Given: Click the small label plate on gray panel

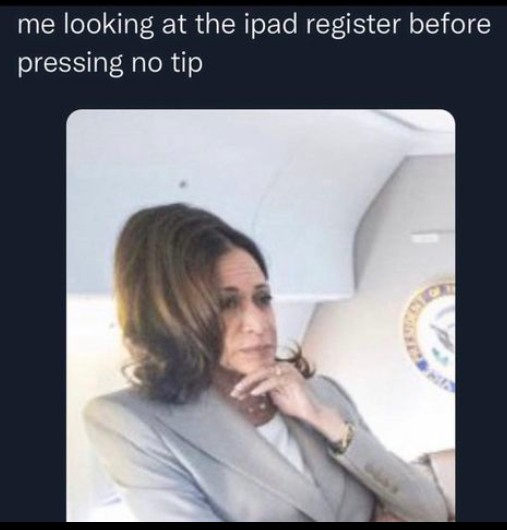Looking at the screenshot, I should pos(425,238).
